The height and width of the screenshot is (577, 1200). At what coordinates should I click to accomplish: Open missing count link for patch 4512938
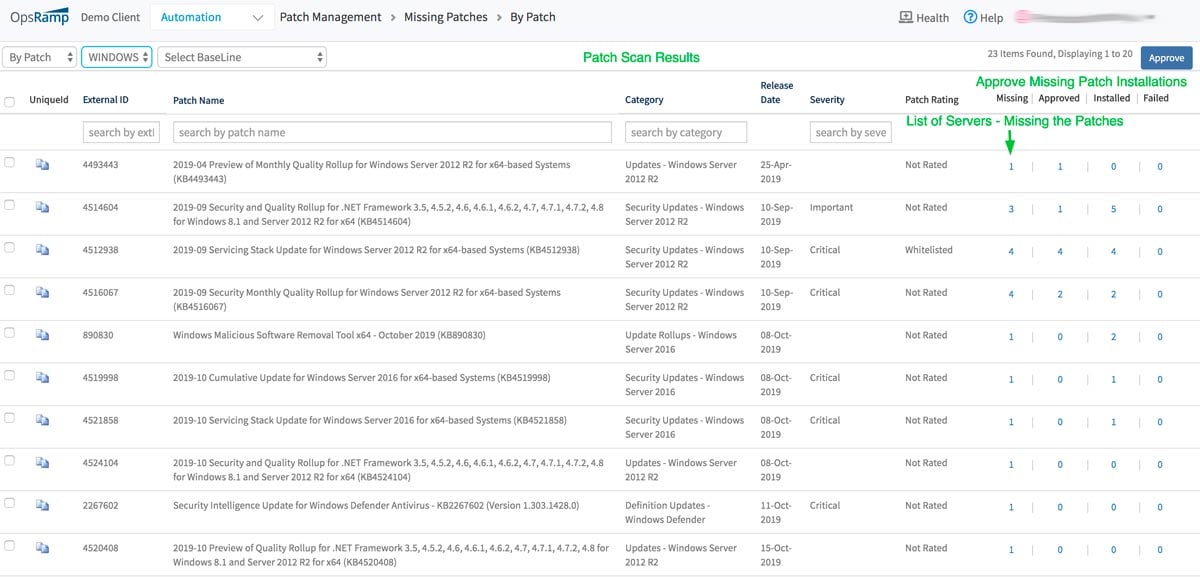point(1011,251)
